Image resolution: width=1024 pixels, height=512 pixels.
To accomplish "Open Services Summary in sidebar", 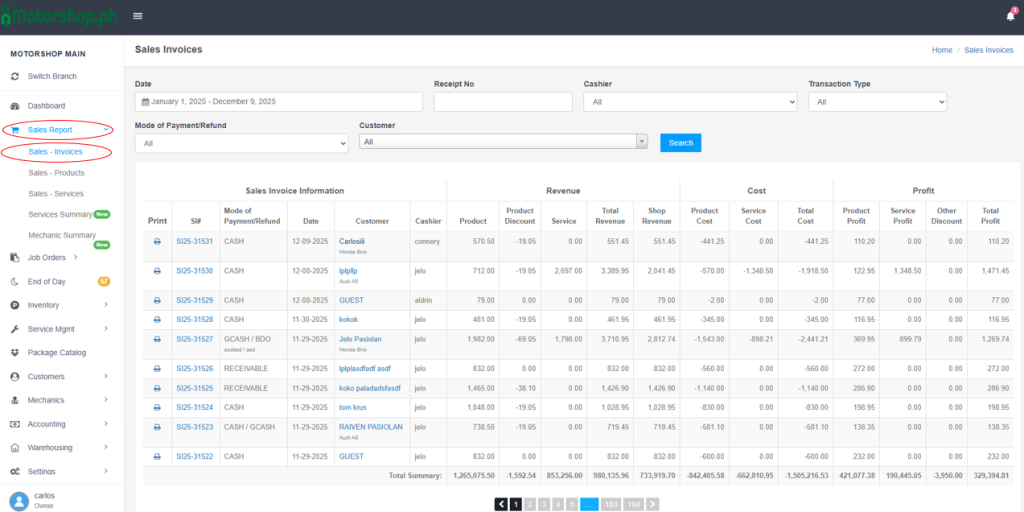I will [60, 214].
